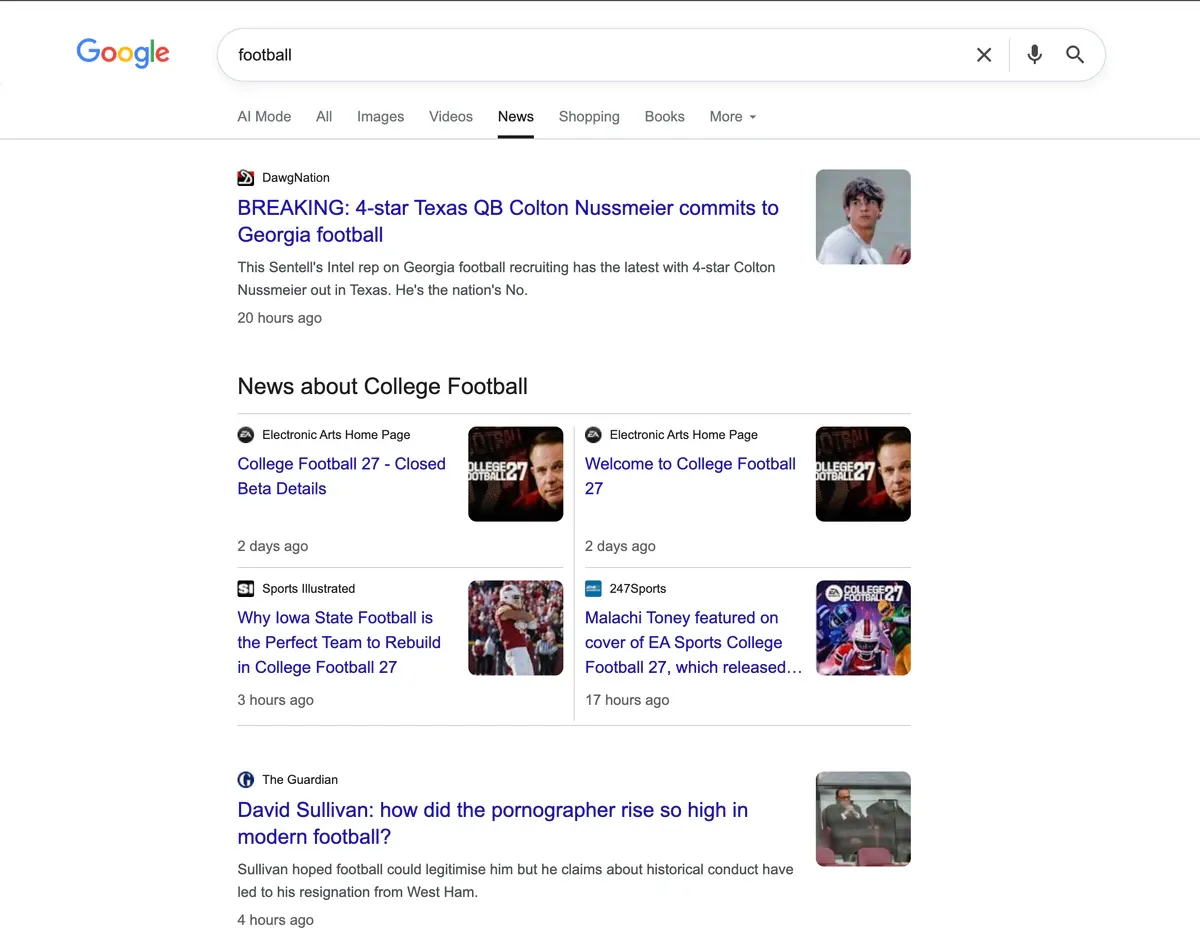This screenshot has width=1200, height=943.
Task: Open Colton Nussmeier commits to Georgia headline
Action: (508, 221)
